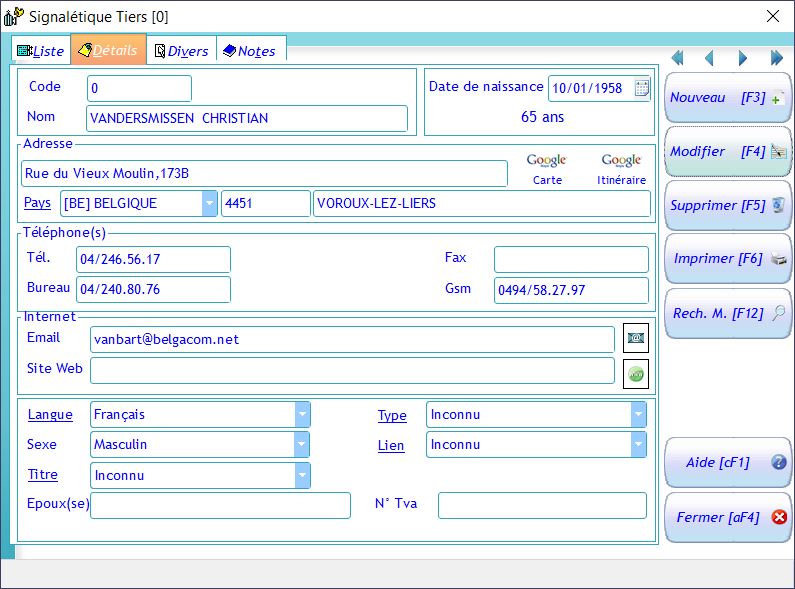Go to previous record arrow
795x589 pixels.
point(710,58)
